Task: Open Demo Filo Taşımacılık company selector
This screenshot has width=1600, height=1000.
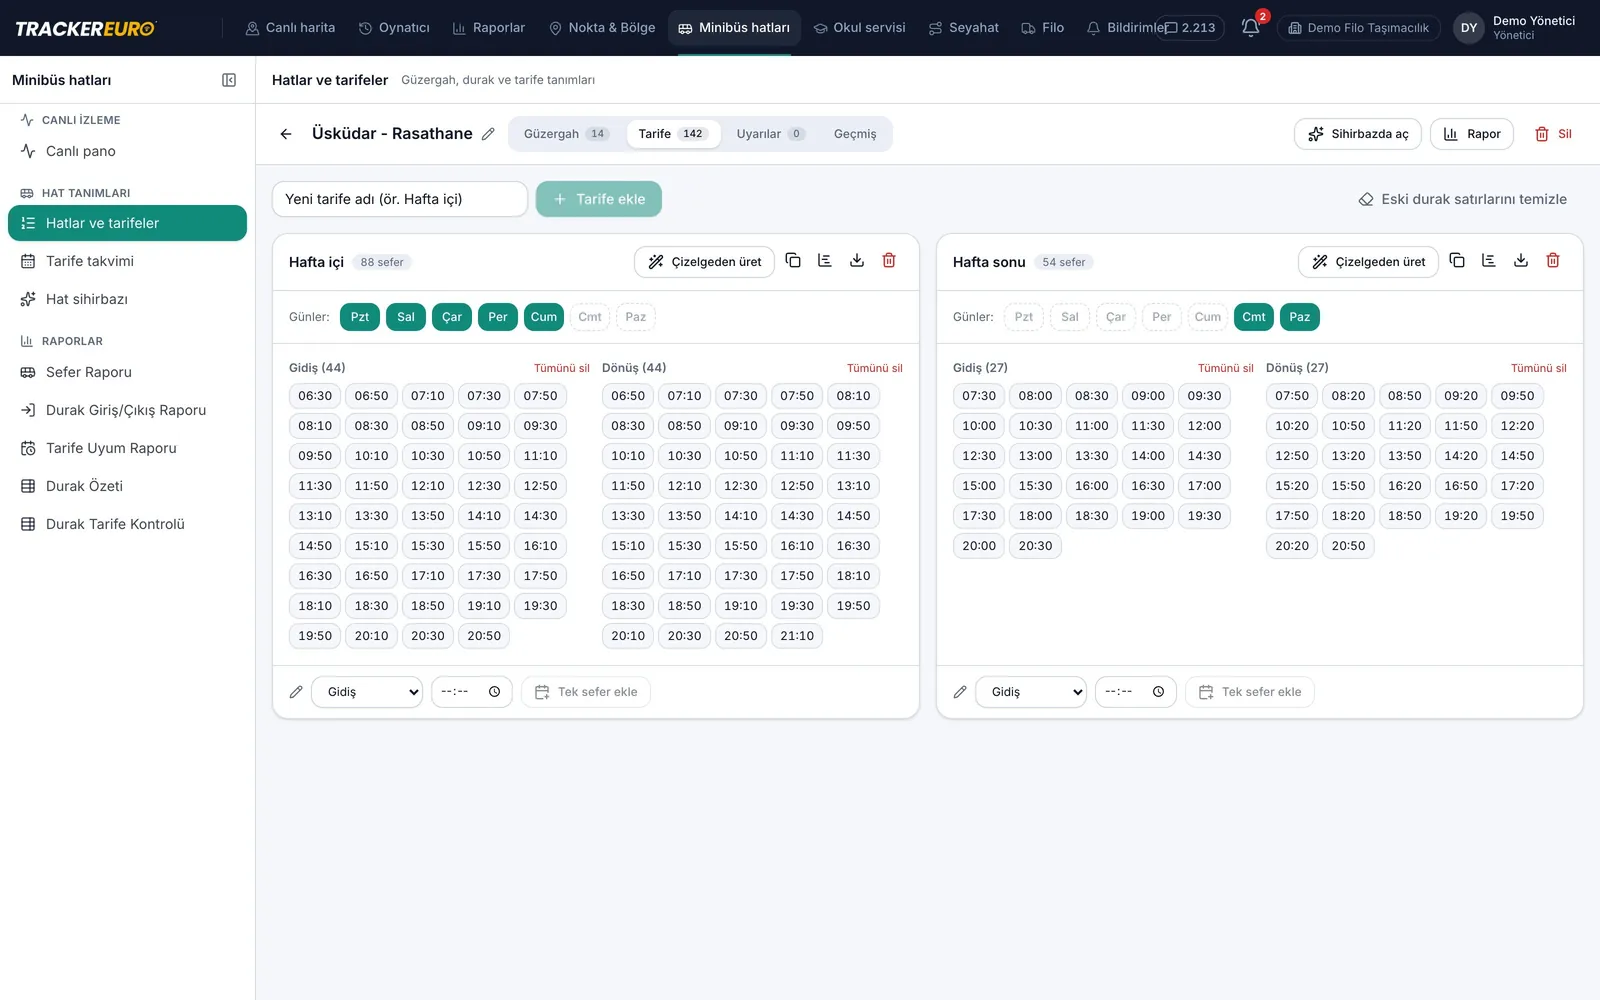Action: [x=1359, y=28]
